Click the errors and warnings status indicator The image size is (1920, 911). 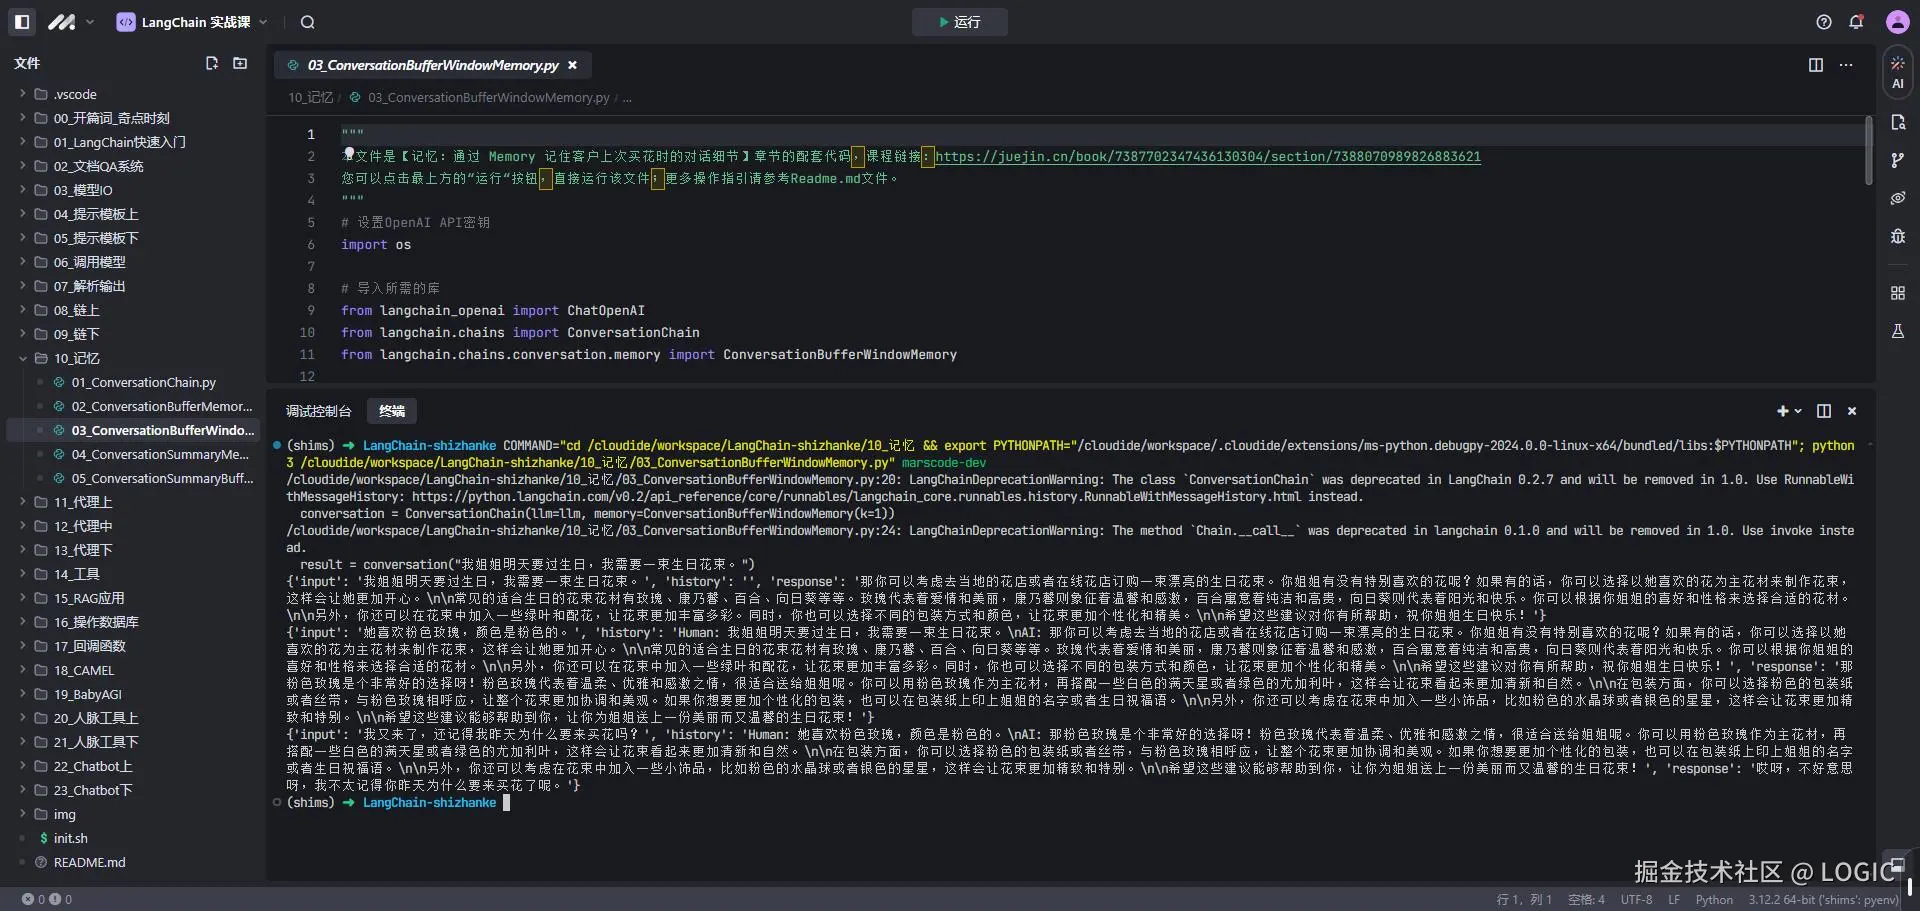click(47, 899)
